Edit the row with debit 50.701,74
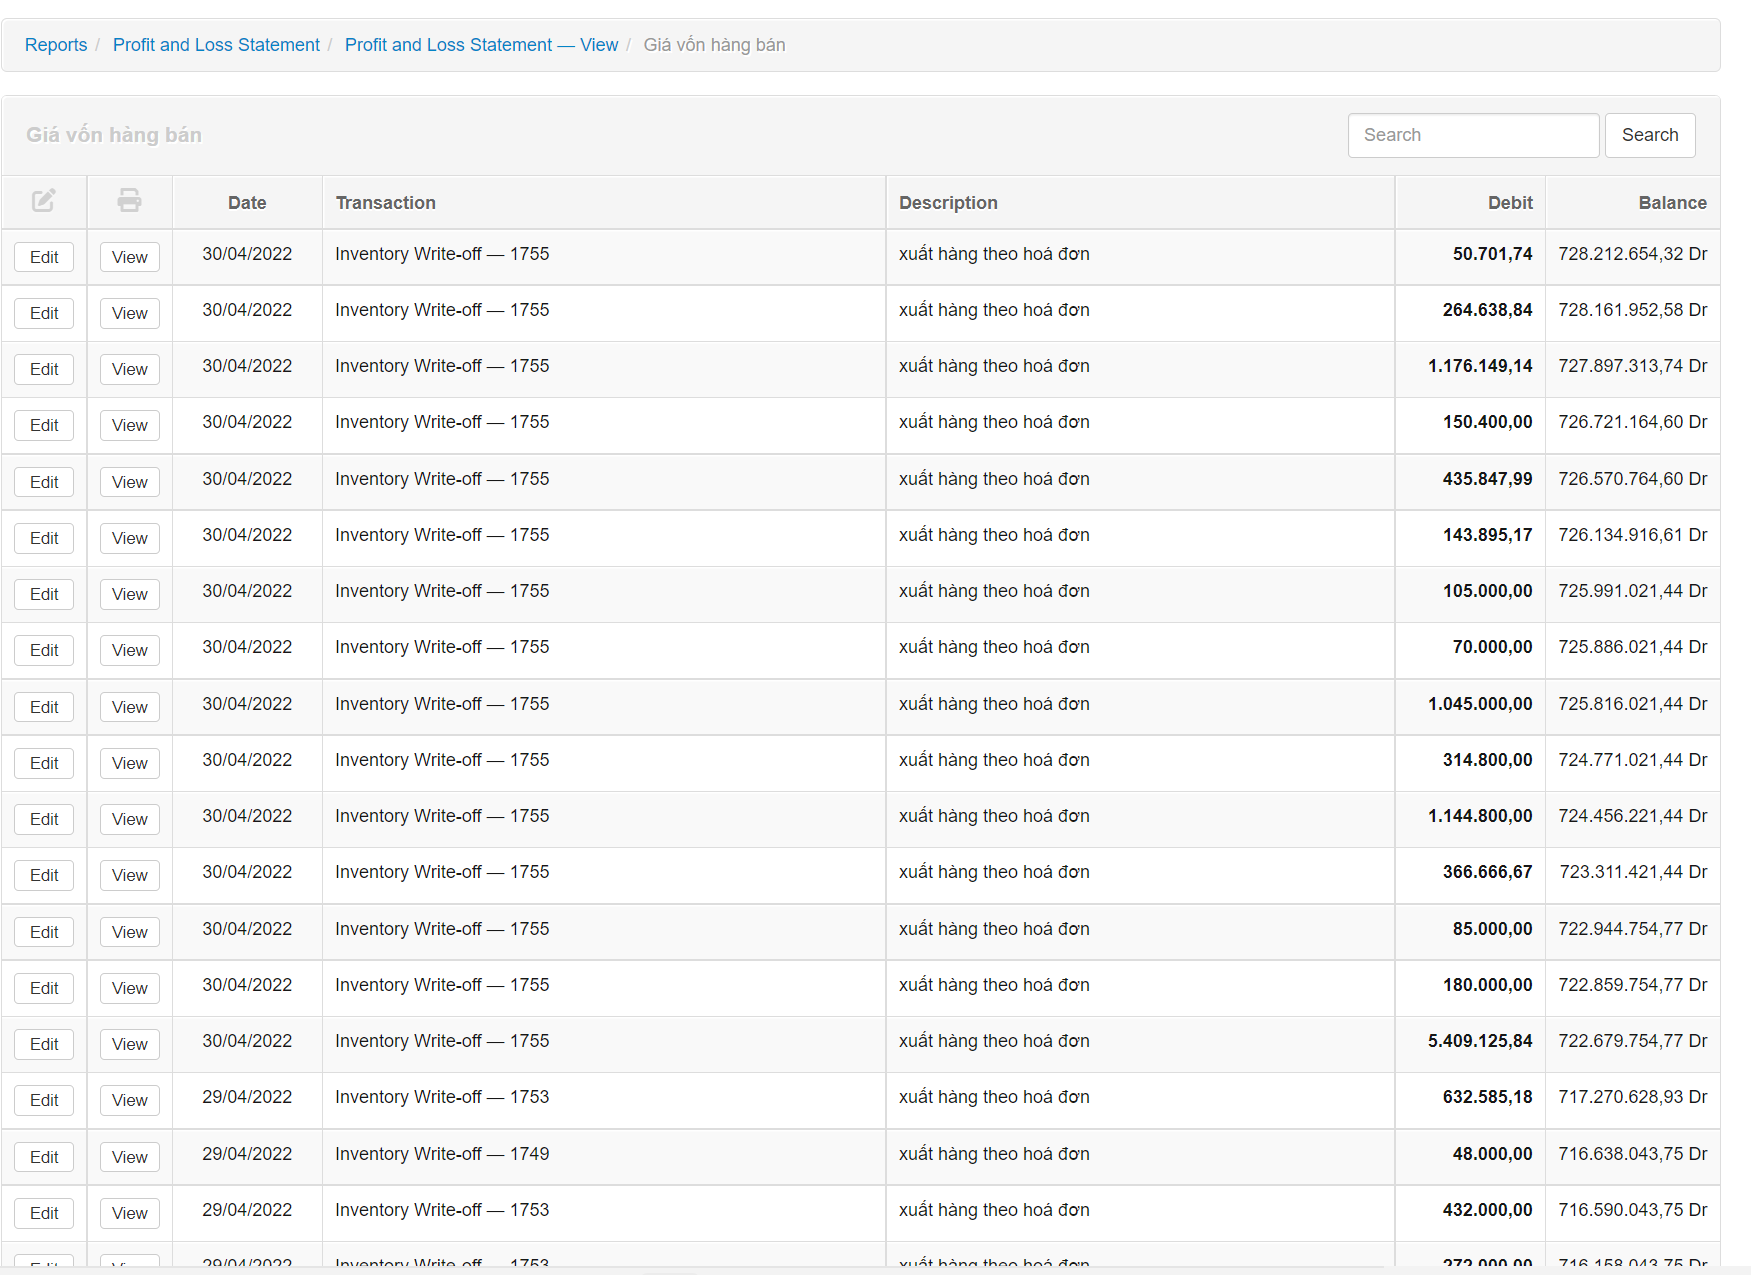The image size is (1751, 1275). point(44,257)
